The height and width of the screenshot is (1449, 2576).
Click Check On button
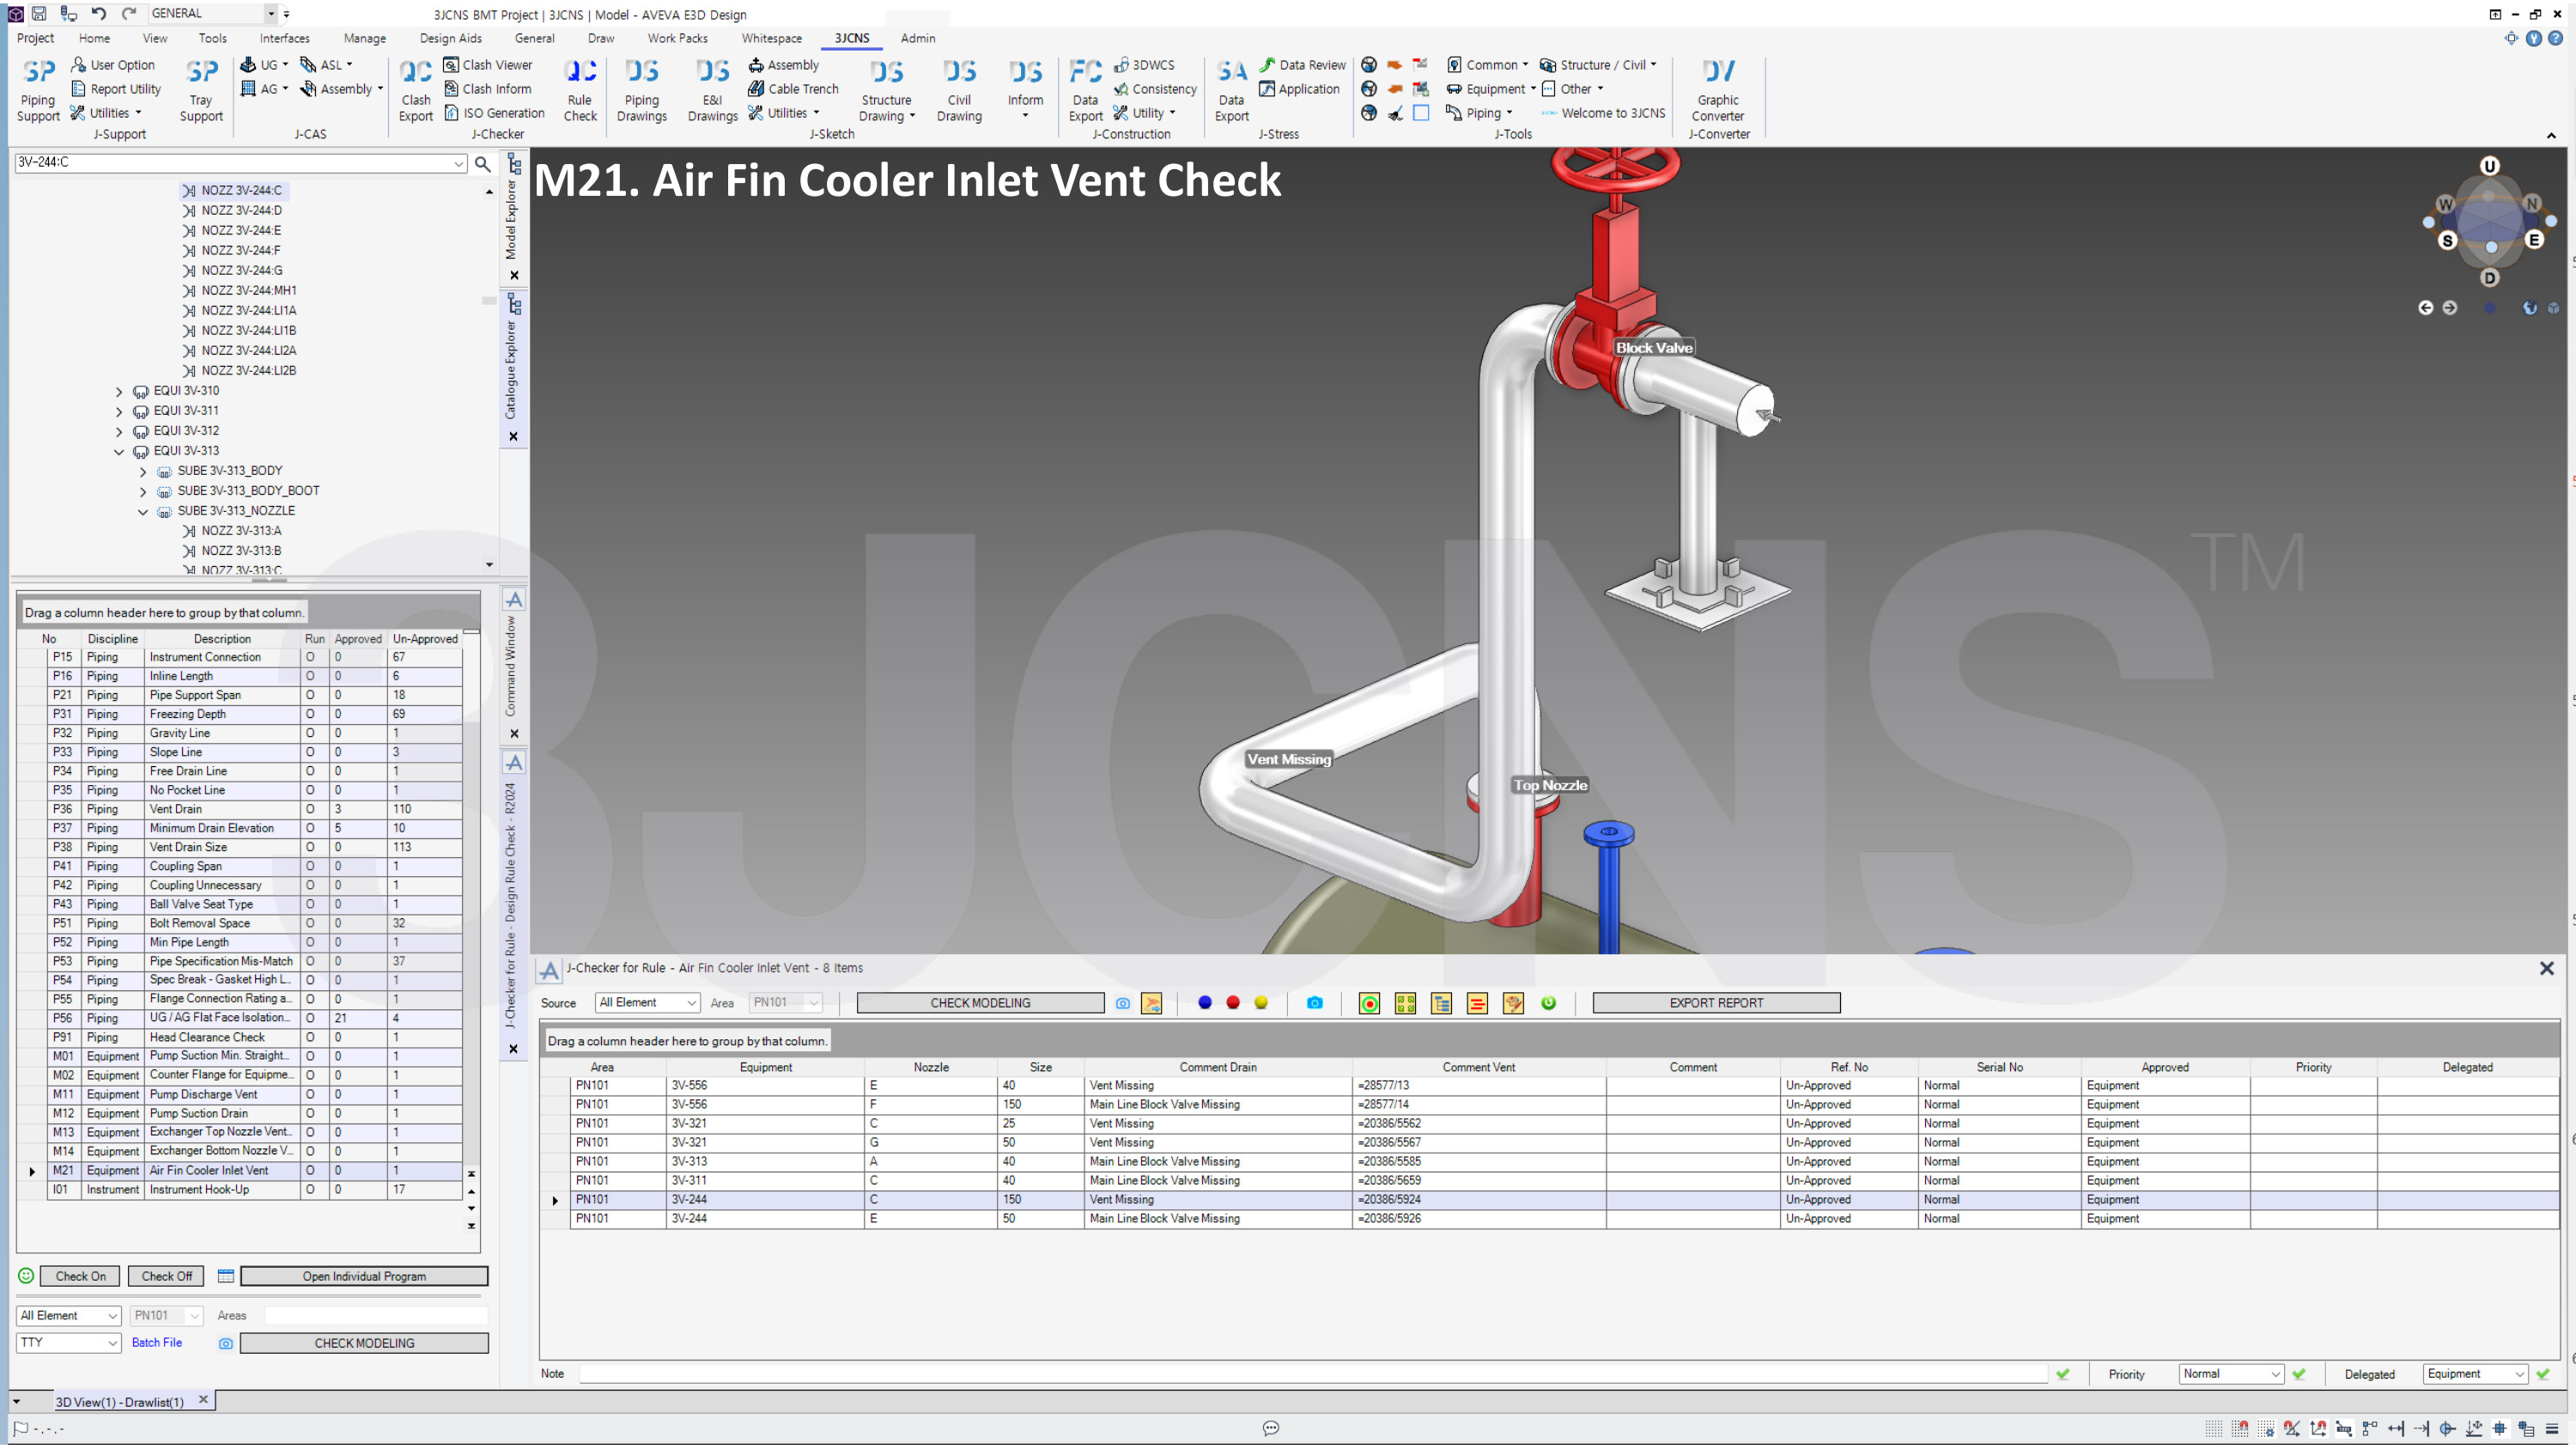tap(80, 1276)
